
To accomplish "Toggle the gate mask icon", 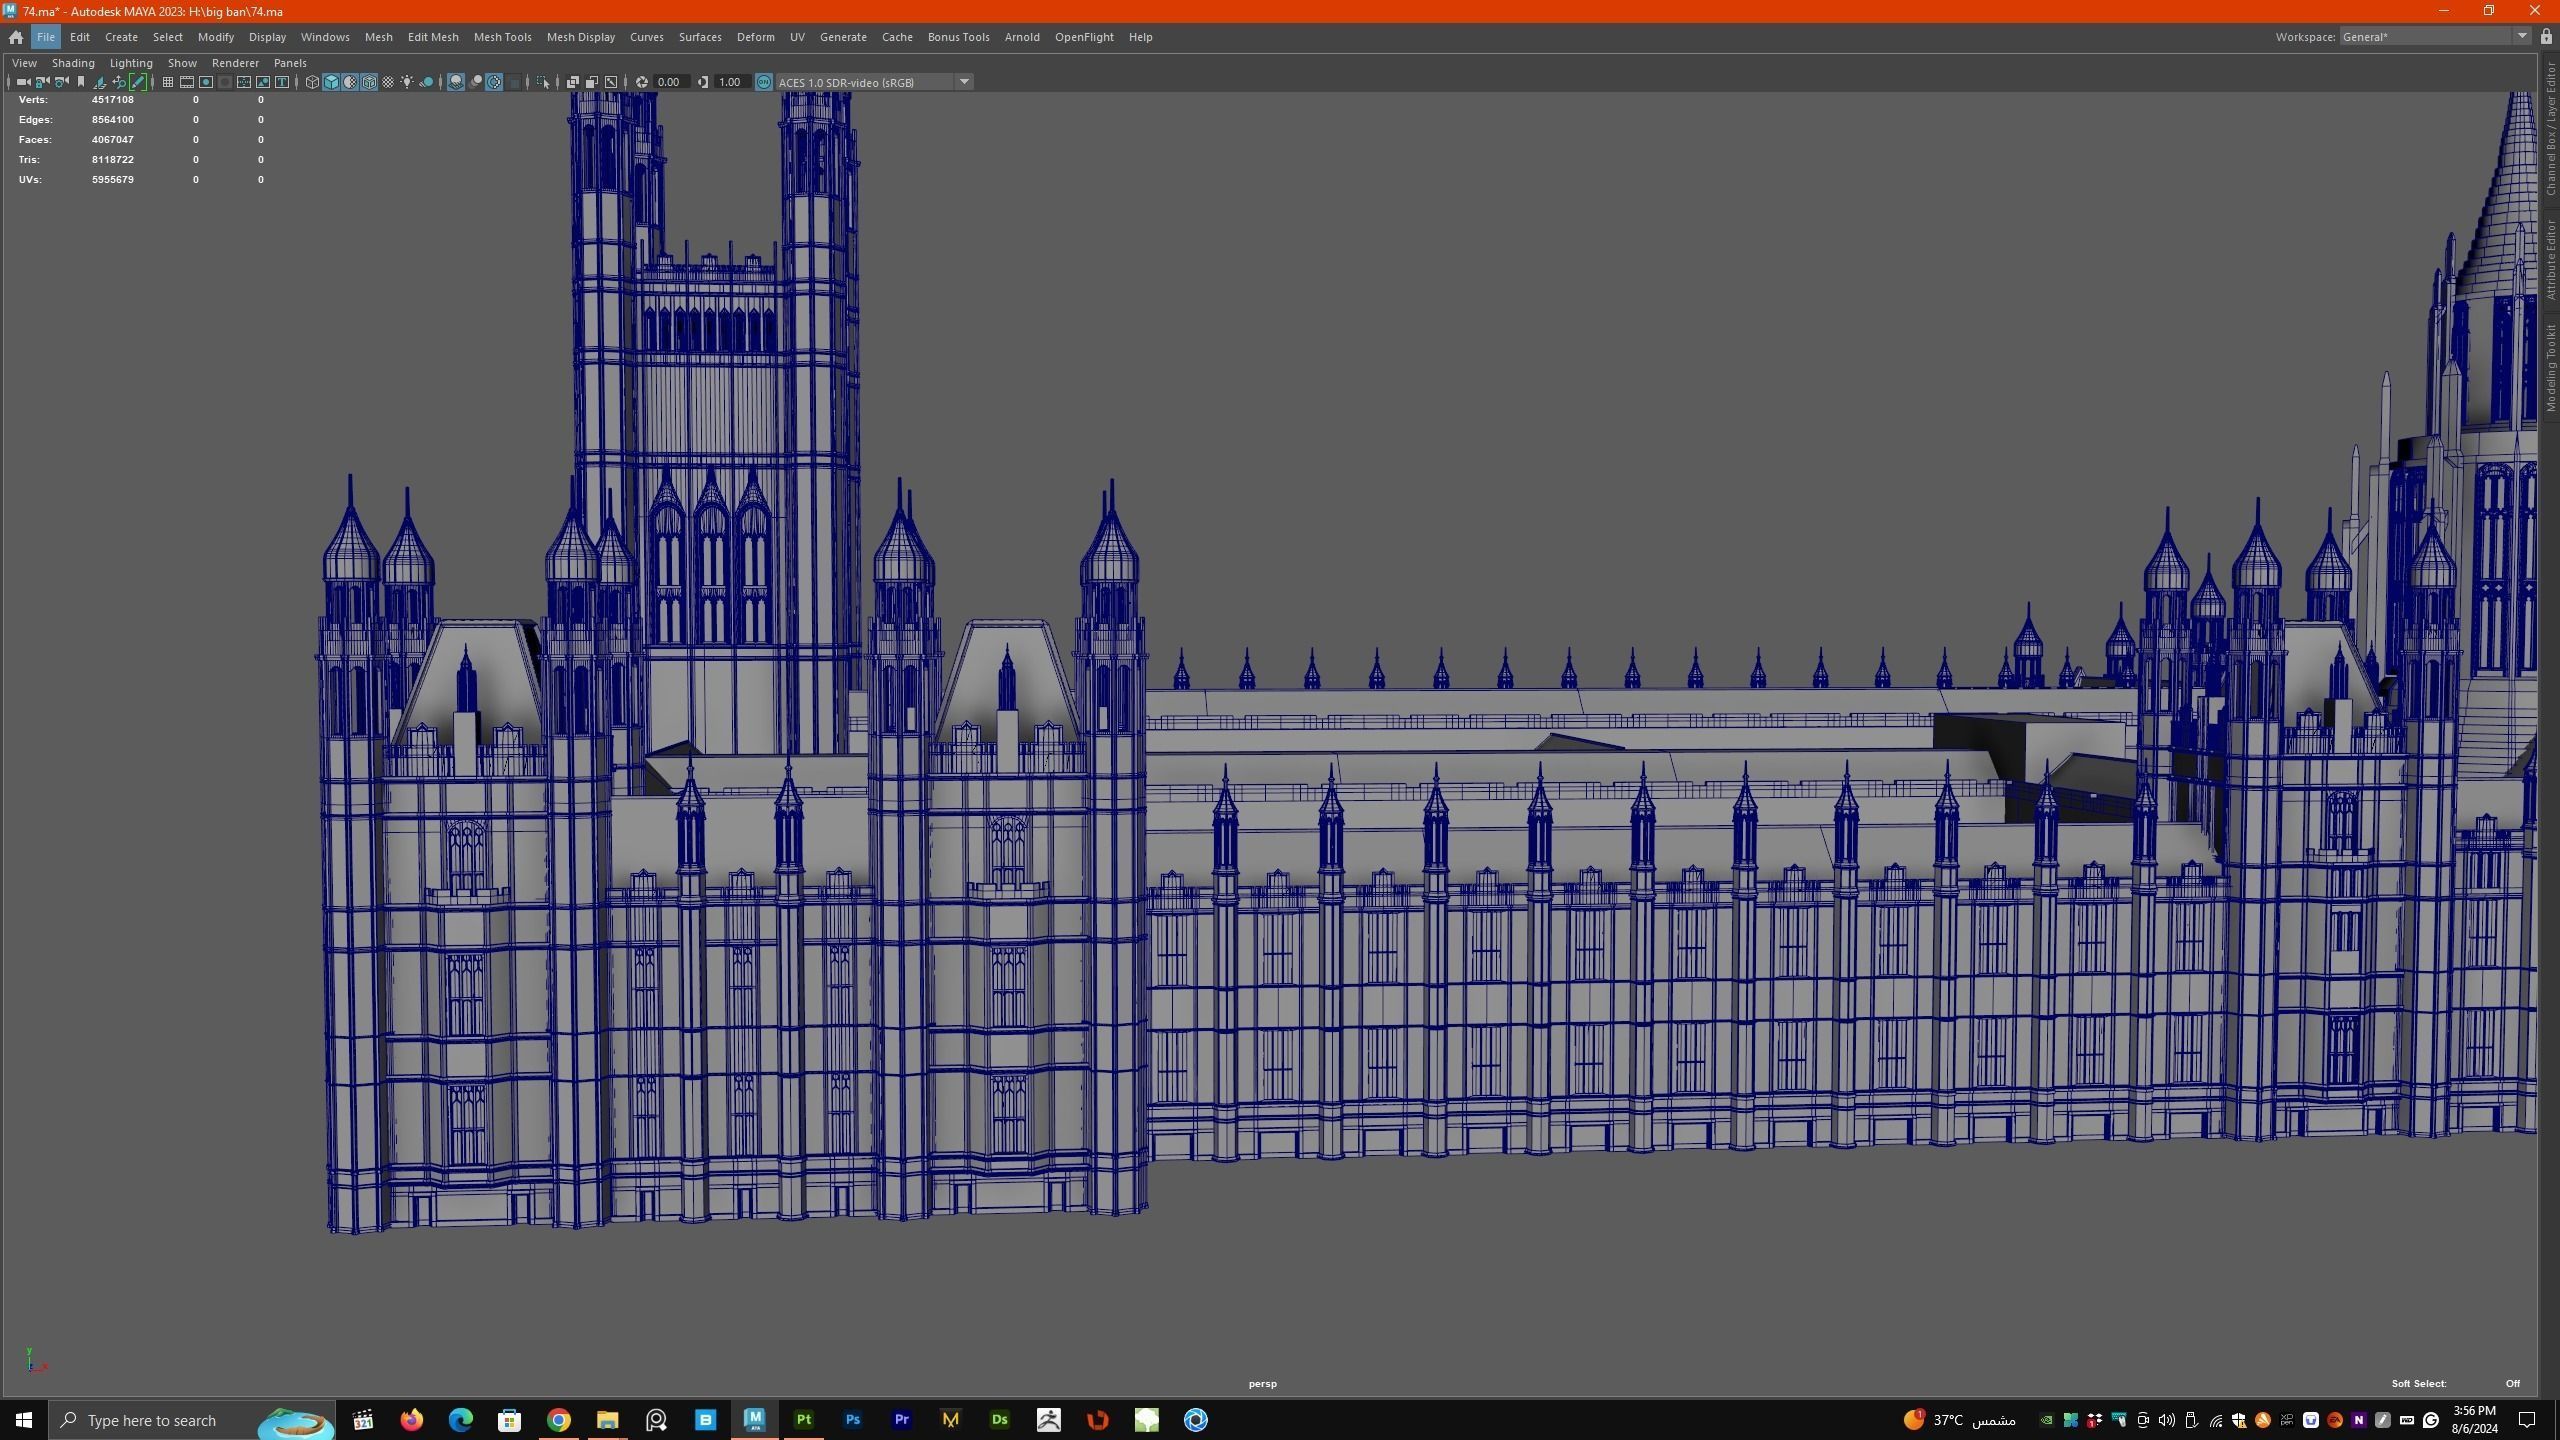I will pos(225,82).
